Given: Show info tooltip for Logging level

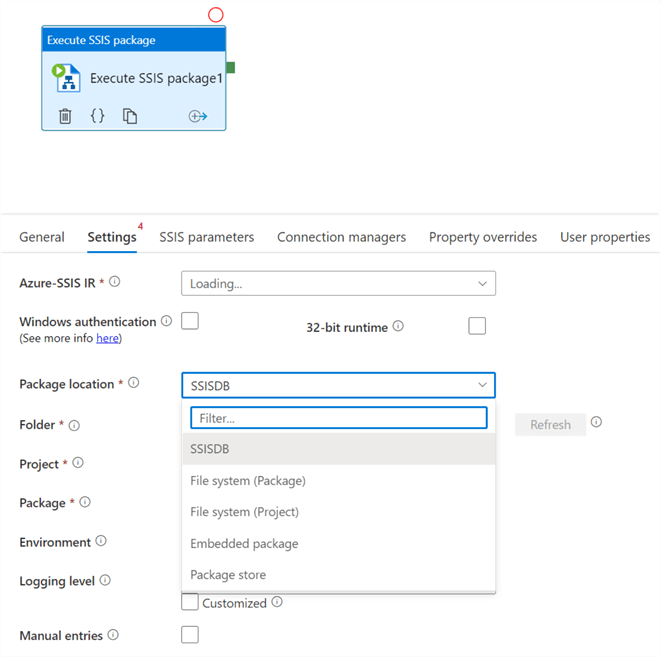Looking at the screenshot, I should [x=105, y=580].
